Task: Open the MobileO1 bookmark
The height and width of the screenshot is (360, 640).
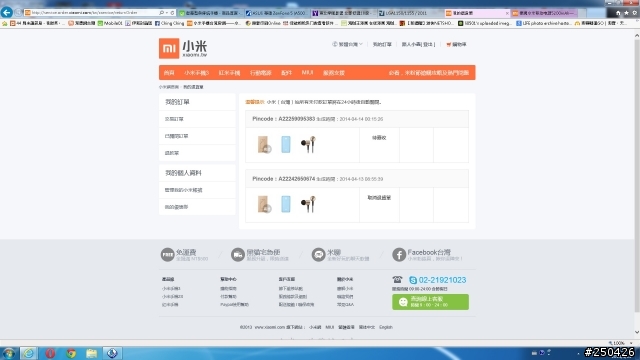Action: click(x=110, y=23)
